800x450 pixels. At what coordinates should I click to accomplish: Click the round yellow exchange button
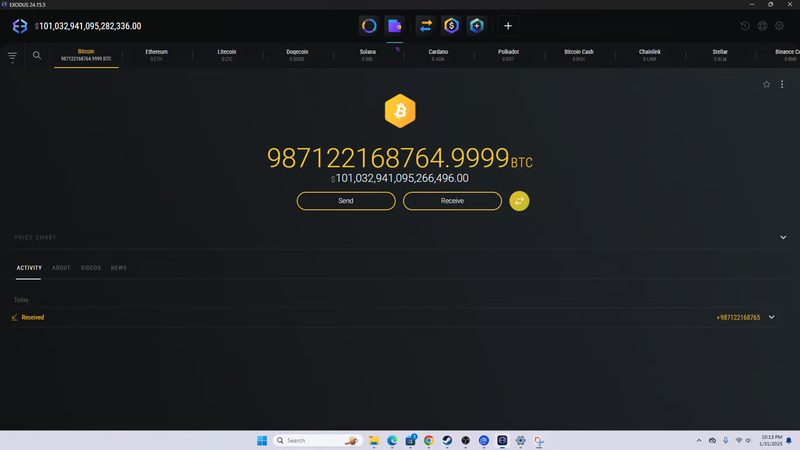click(x=519, y=201)
